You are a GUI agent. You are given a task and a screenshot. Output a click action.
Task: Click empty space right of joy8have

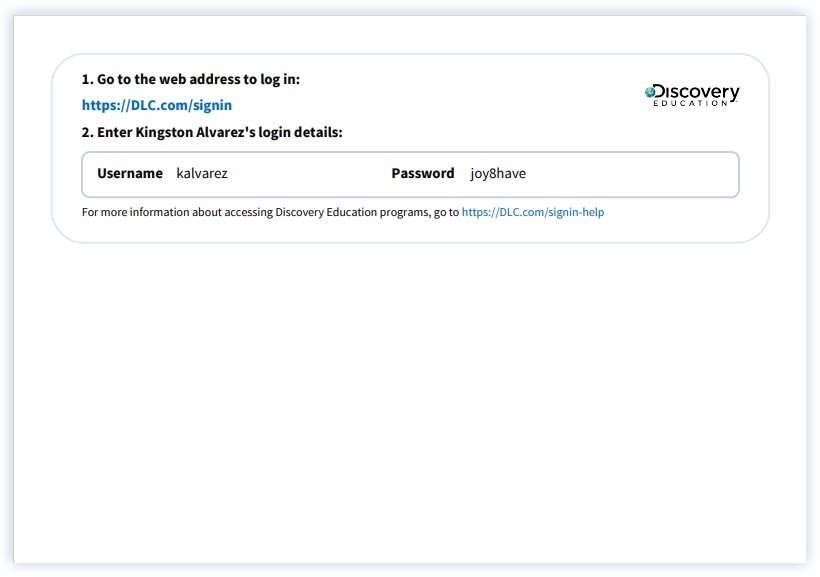pyautogui.click(x=630, y=173)
